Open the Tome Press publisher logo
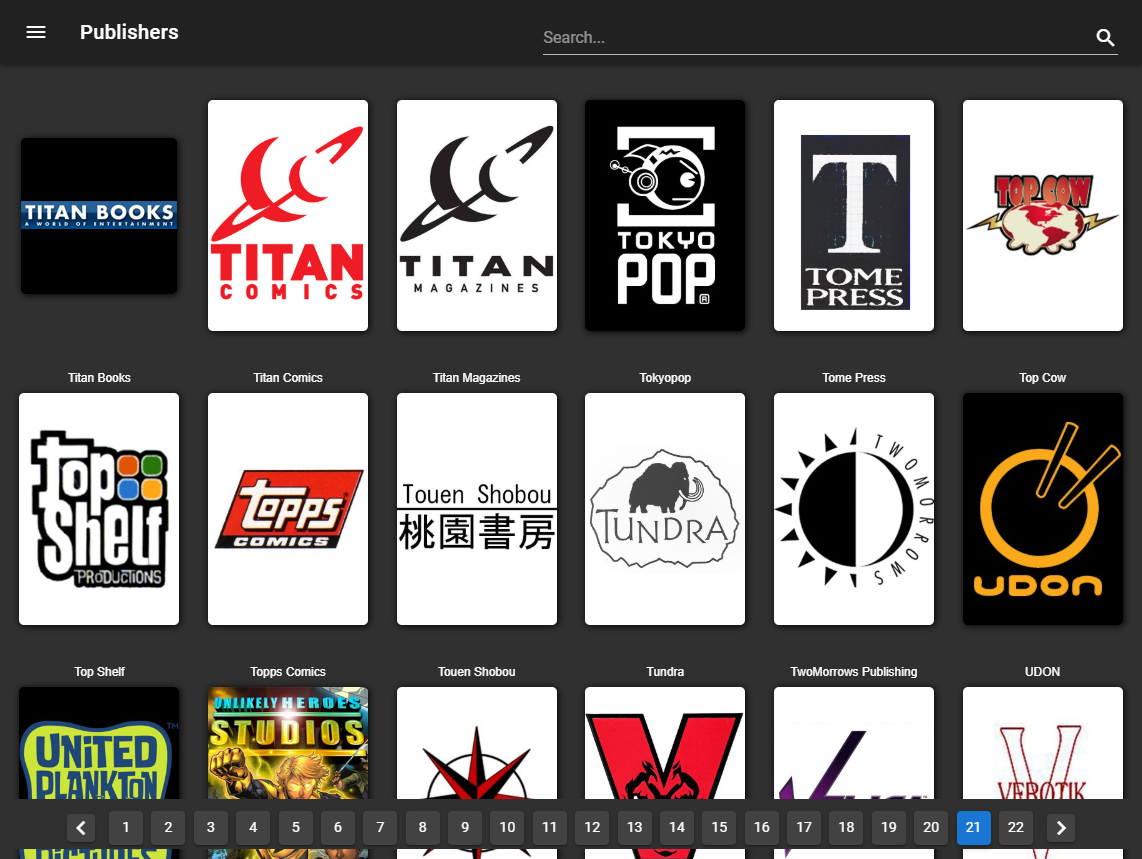The height and width of the screenshot is (859, 1142). click(x=854, y=216)
